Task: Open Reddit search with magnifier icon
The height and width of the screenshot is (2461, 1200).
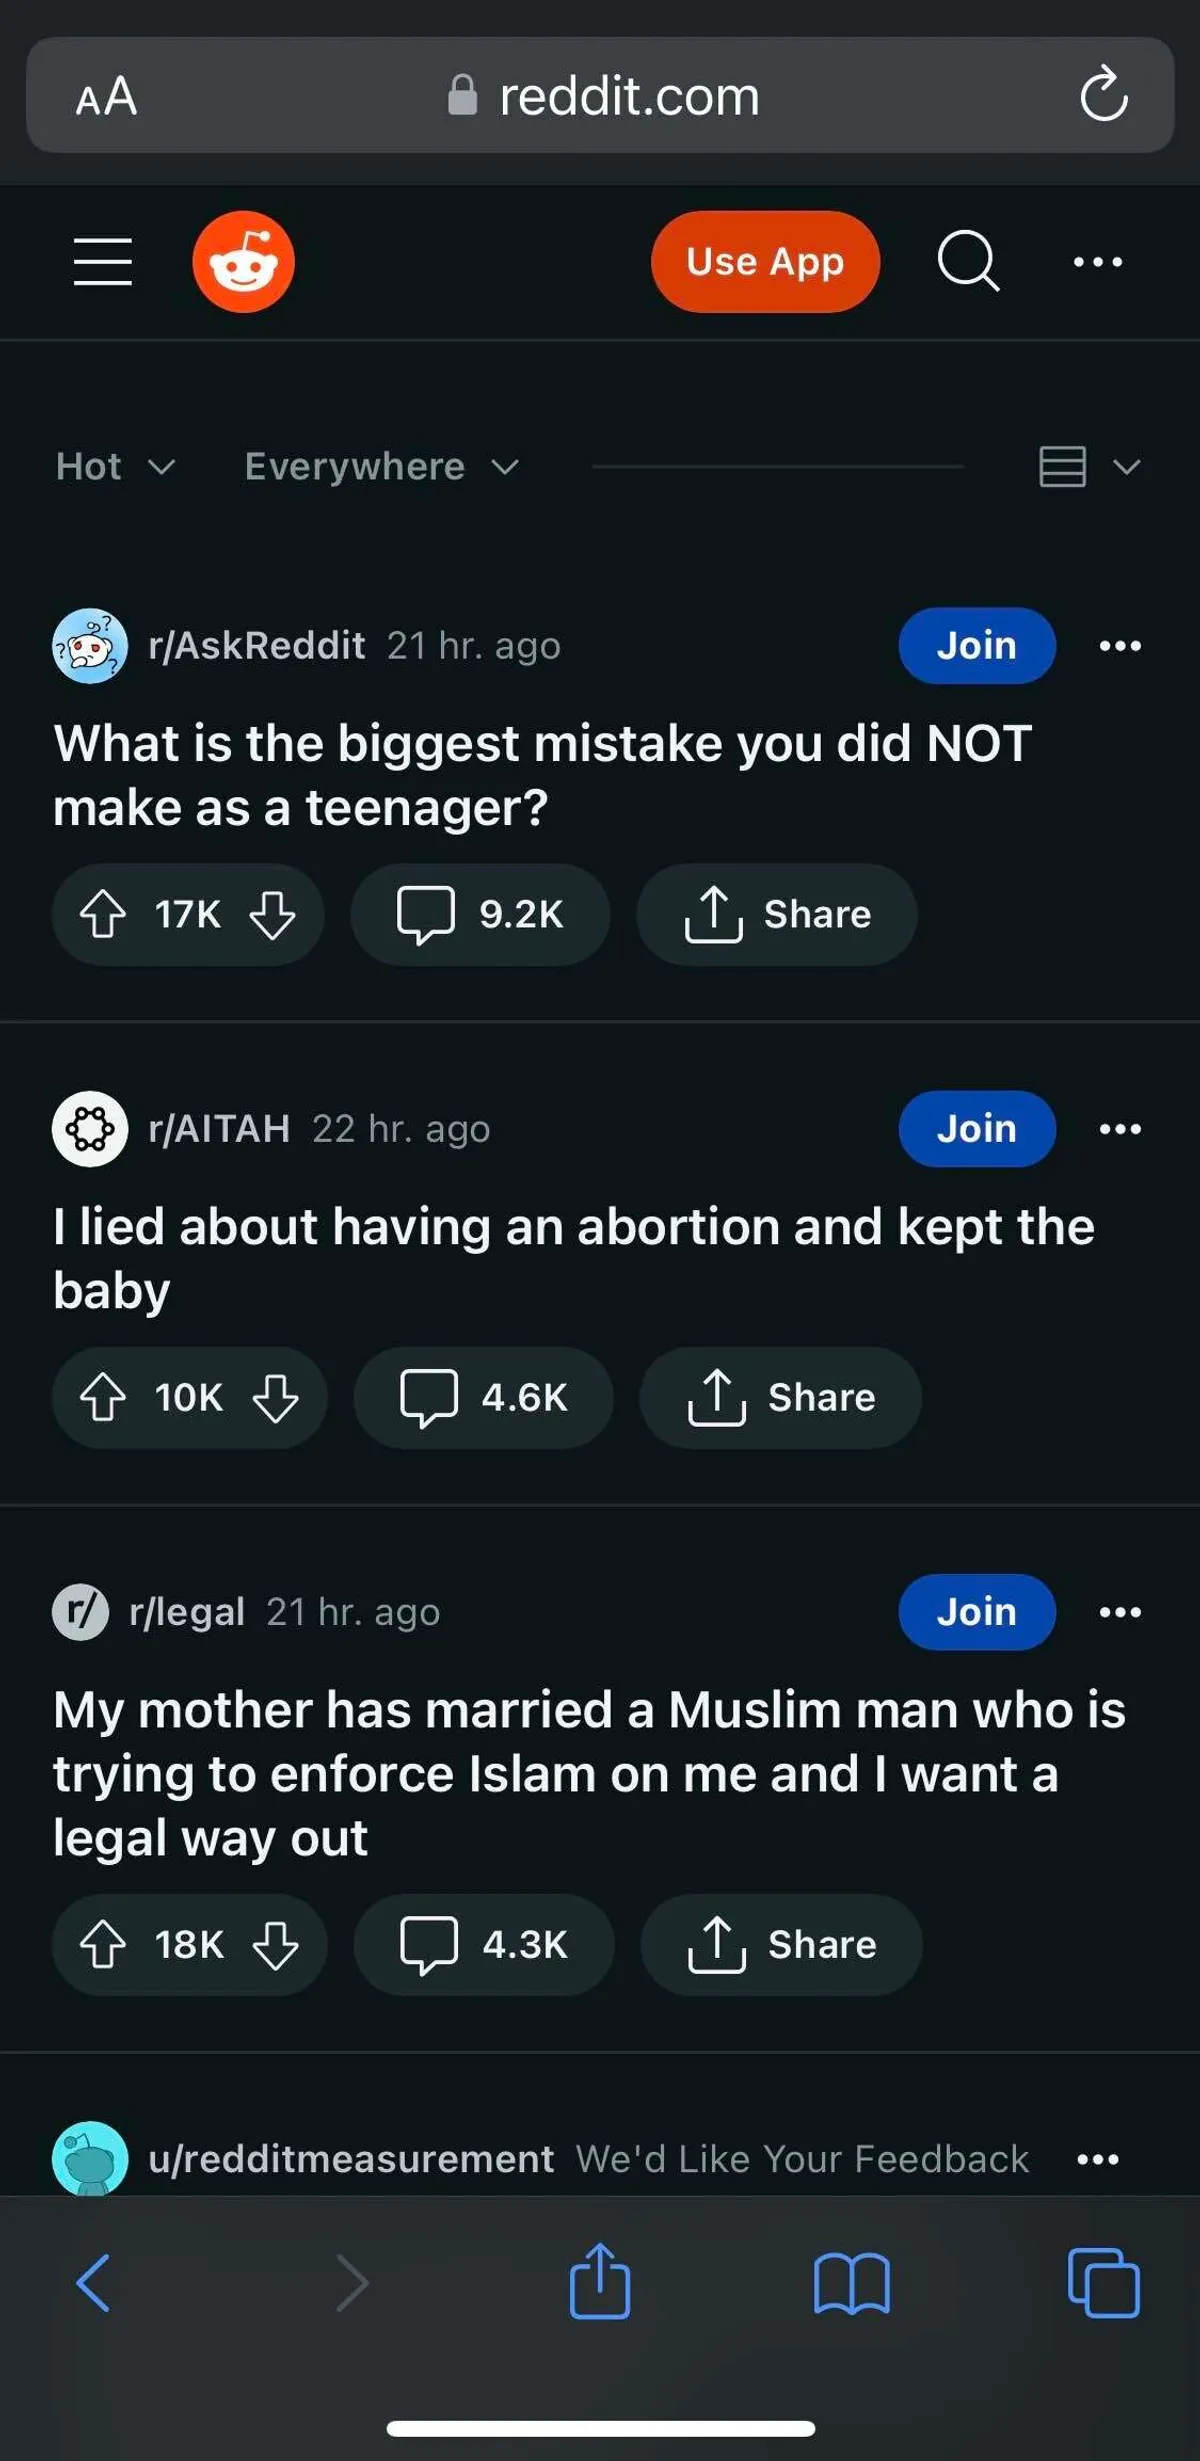Action: (968, 262)
